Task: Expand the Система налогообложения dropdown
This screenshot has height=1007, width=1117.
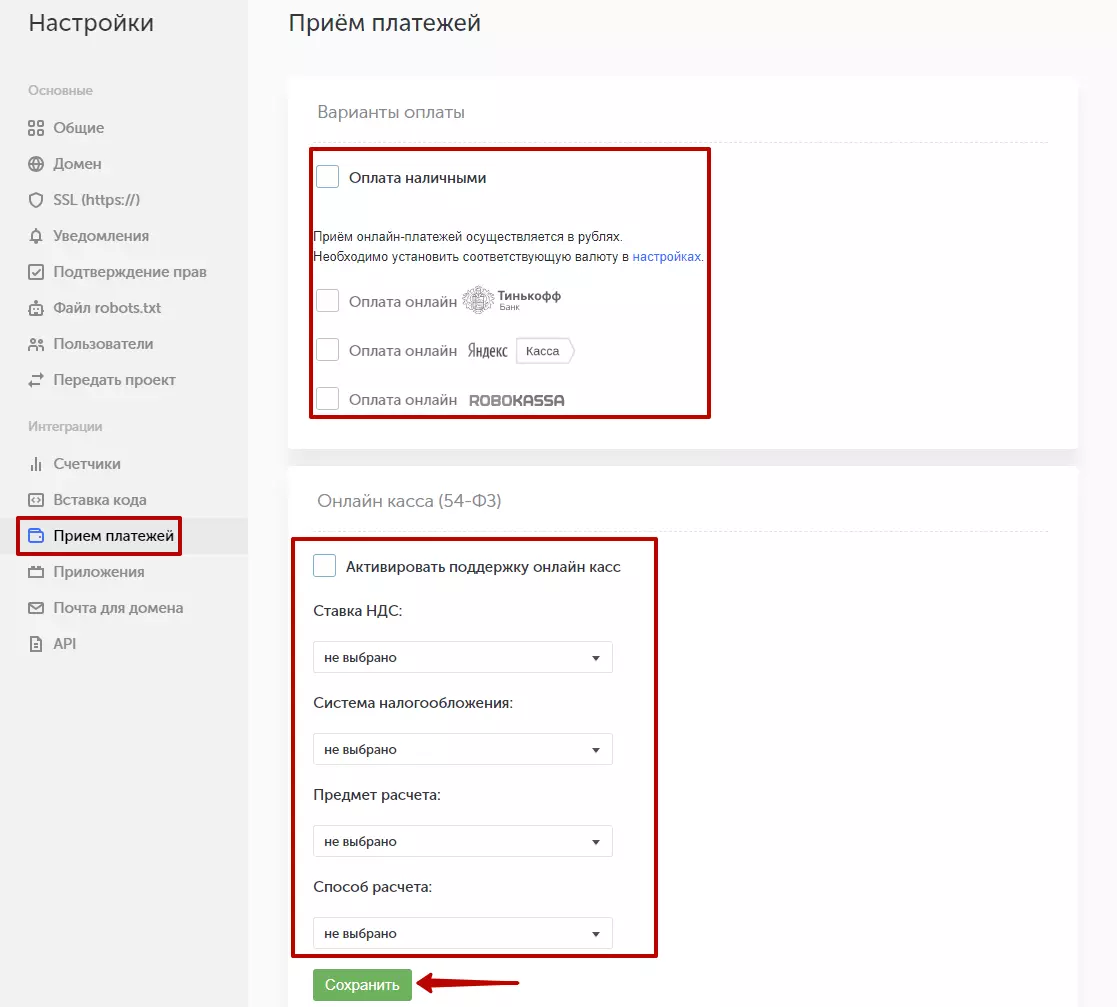Action: (x=463, y=749)
